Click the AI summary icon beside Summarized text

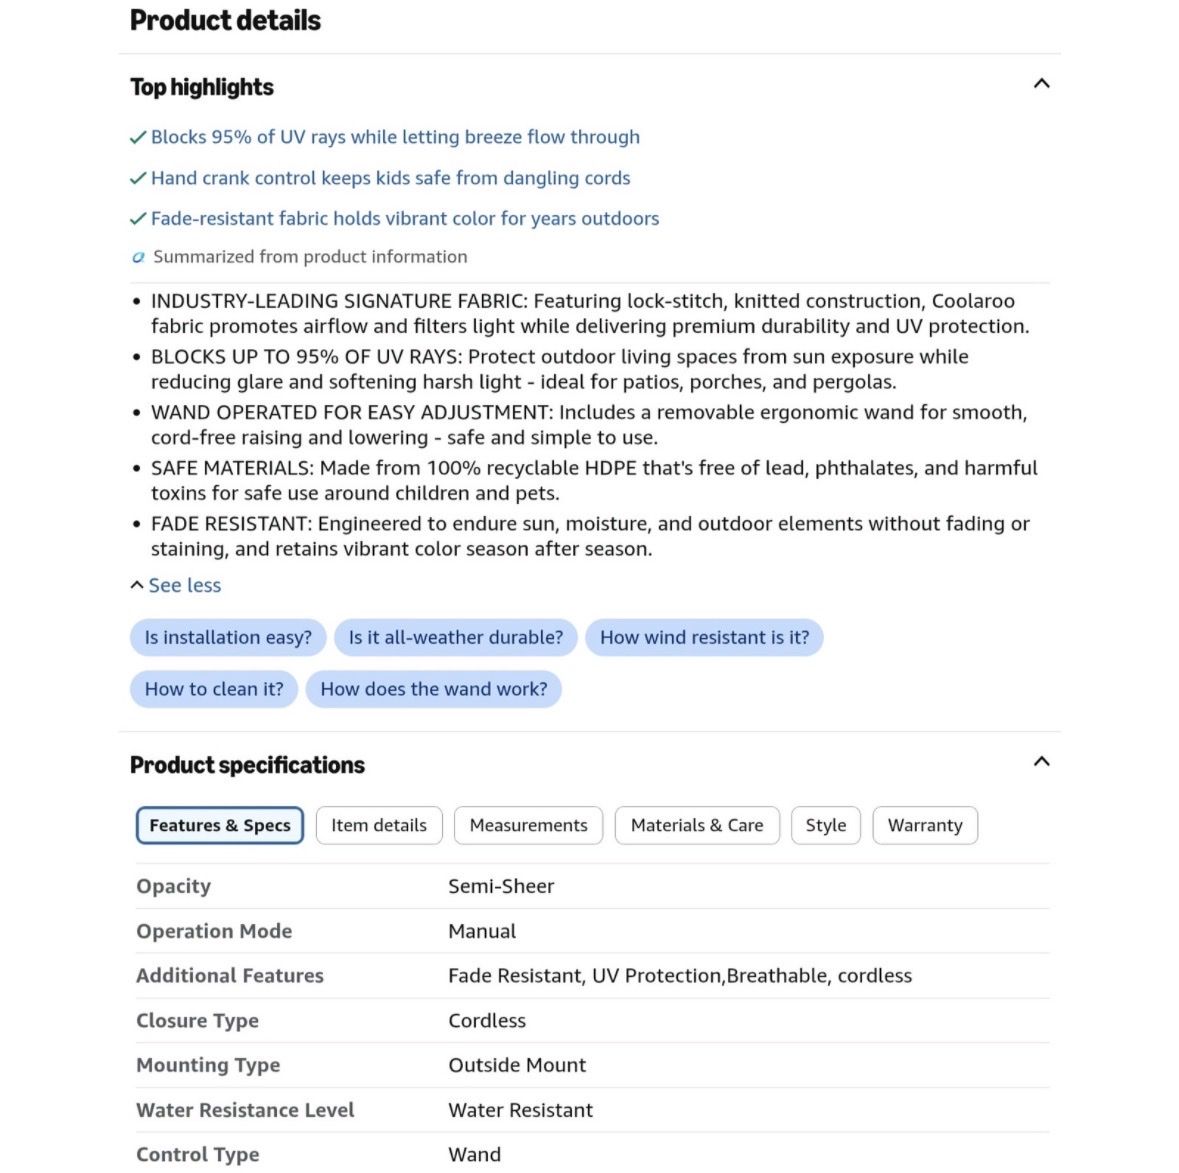138,257
